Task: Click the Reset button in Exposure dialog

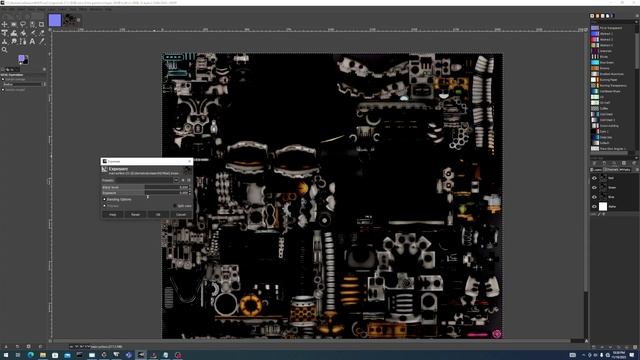Action: [135, 214]
